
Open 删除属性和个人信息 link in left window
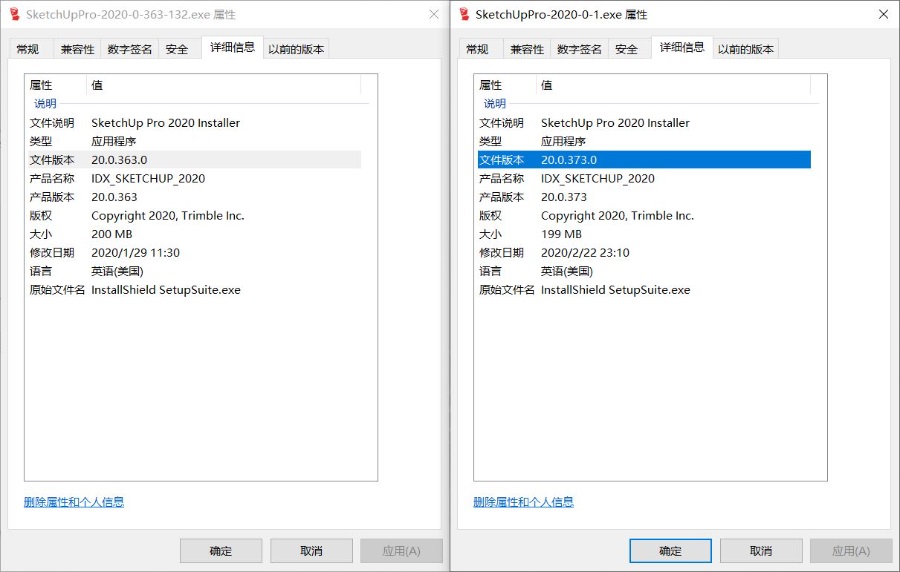73,502
